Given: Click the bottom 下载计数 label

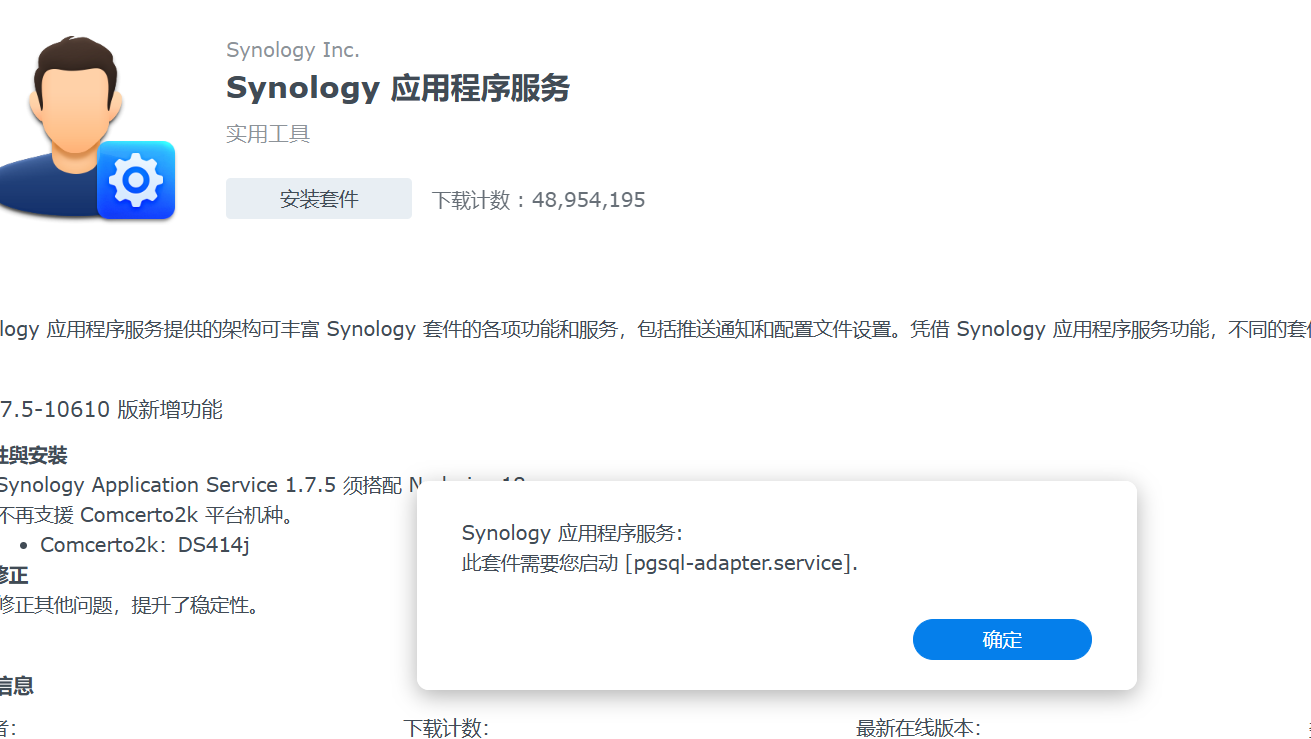Looking at the screenshot, I should pos(446,728).
